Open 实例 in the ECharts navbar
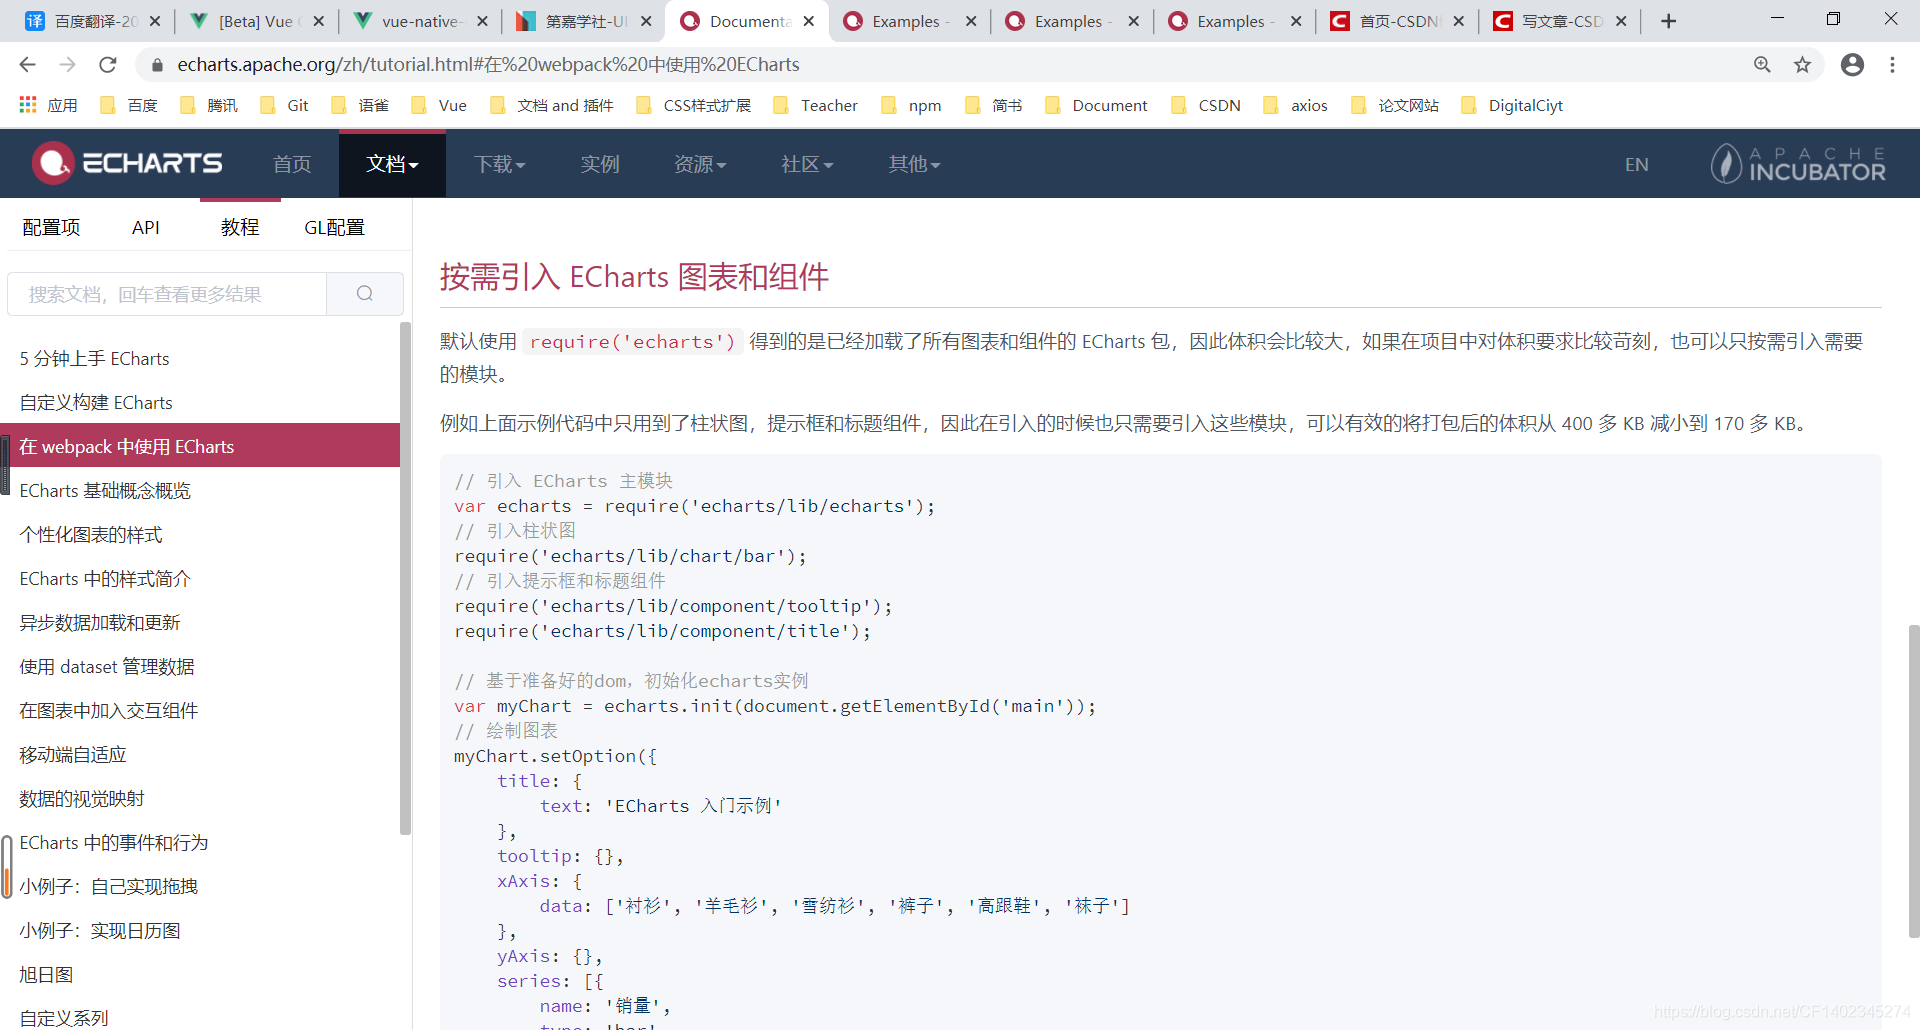Image resolution: width=1920 pixels, height=1030 pixels. tap(600, 164)
